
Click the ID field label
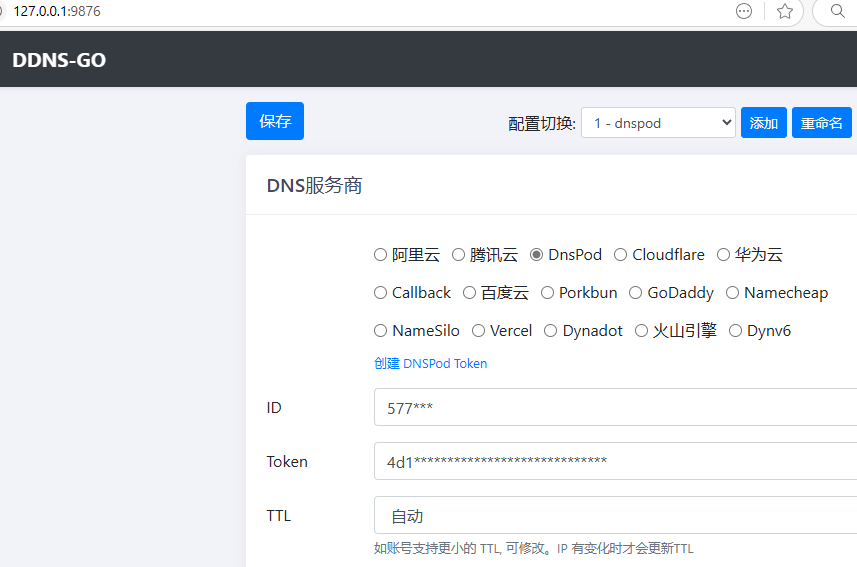coord(274,408)
